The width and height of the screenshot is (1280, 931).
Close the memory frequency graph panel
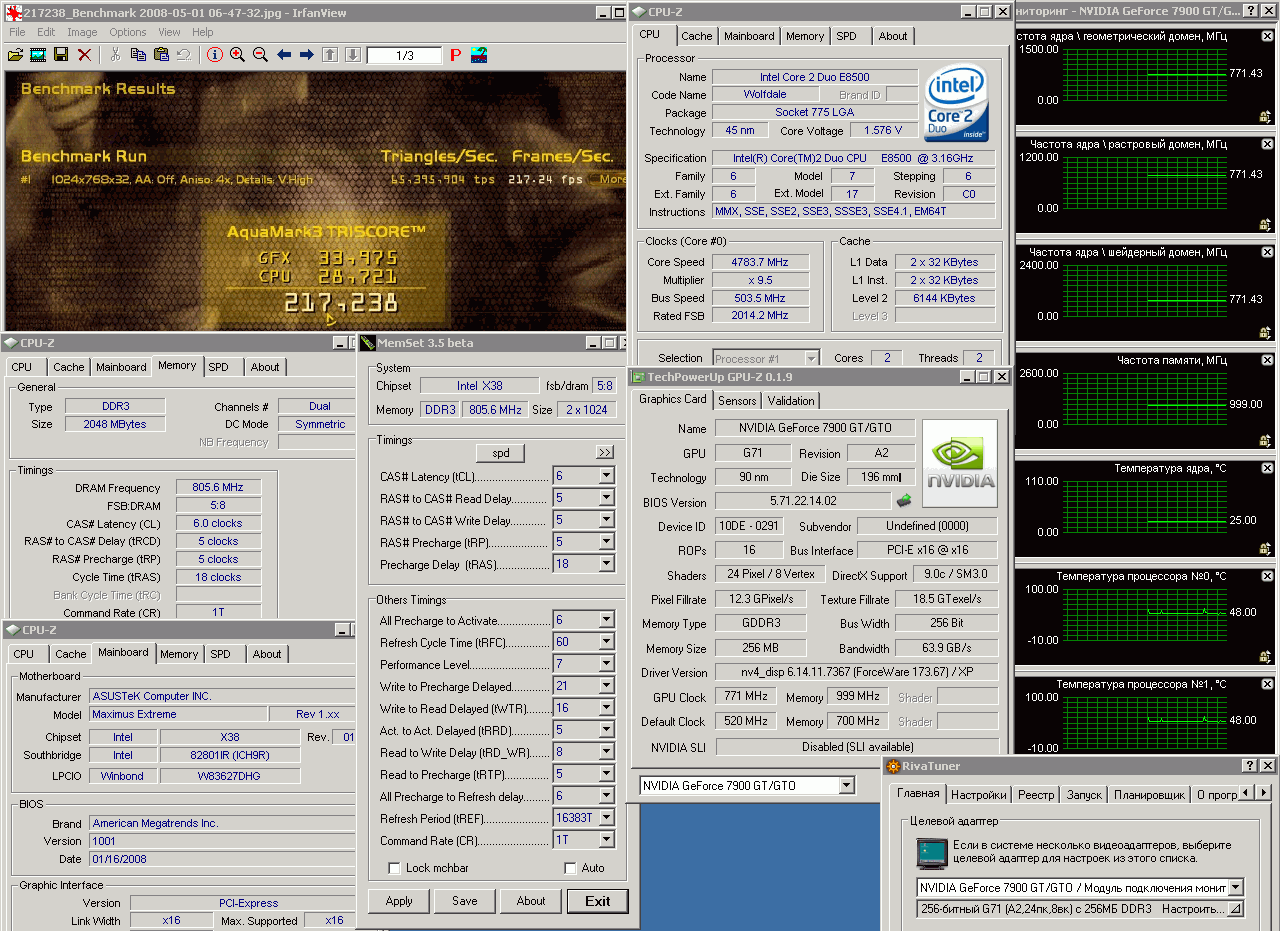pyautogui.click(x=1266, y=361)
